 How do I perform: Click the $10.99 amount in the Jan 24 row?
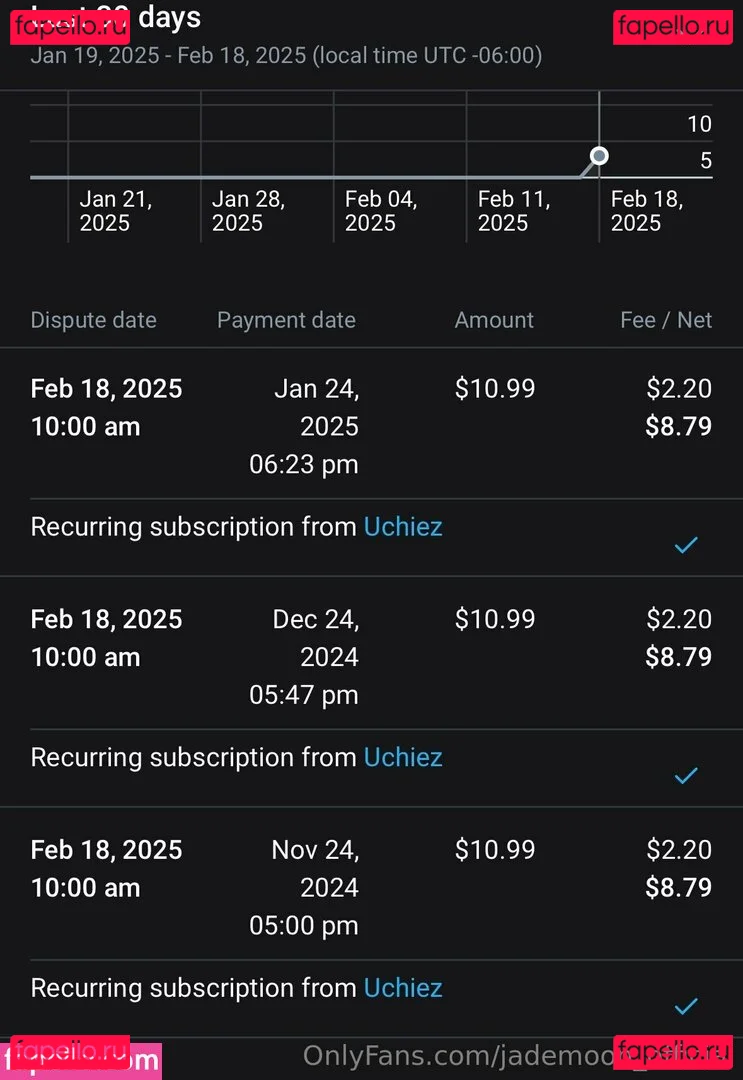[x=495, y=388]
